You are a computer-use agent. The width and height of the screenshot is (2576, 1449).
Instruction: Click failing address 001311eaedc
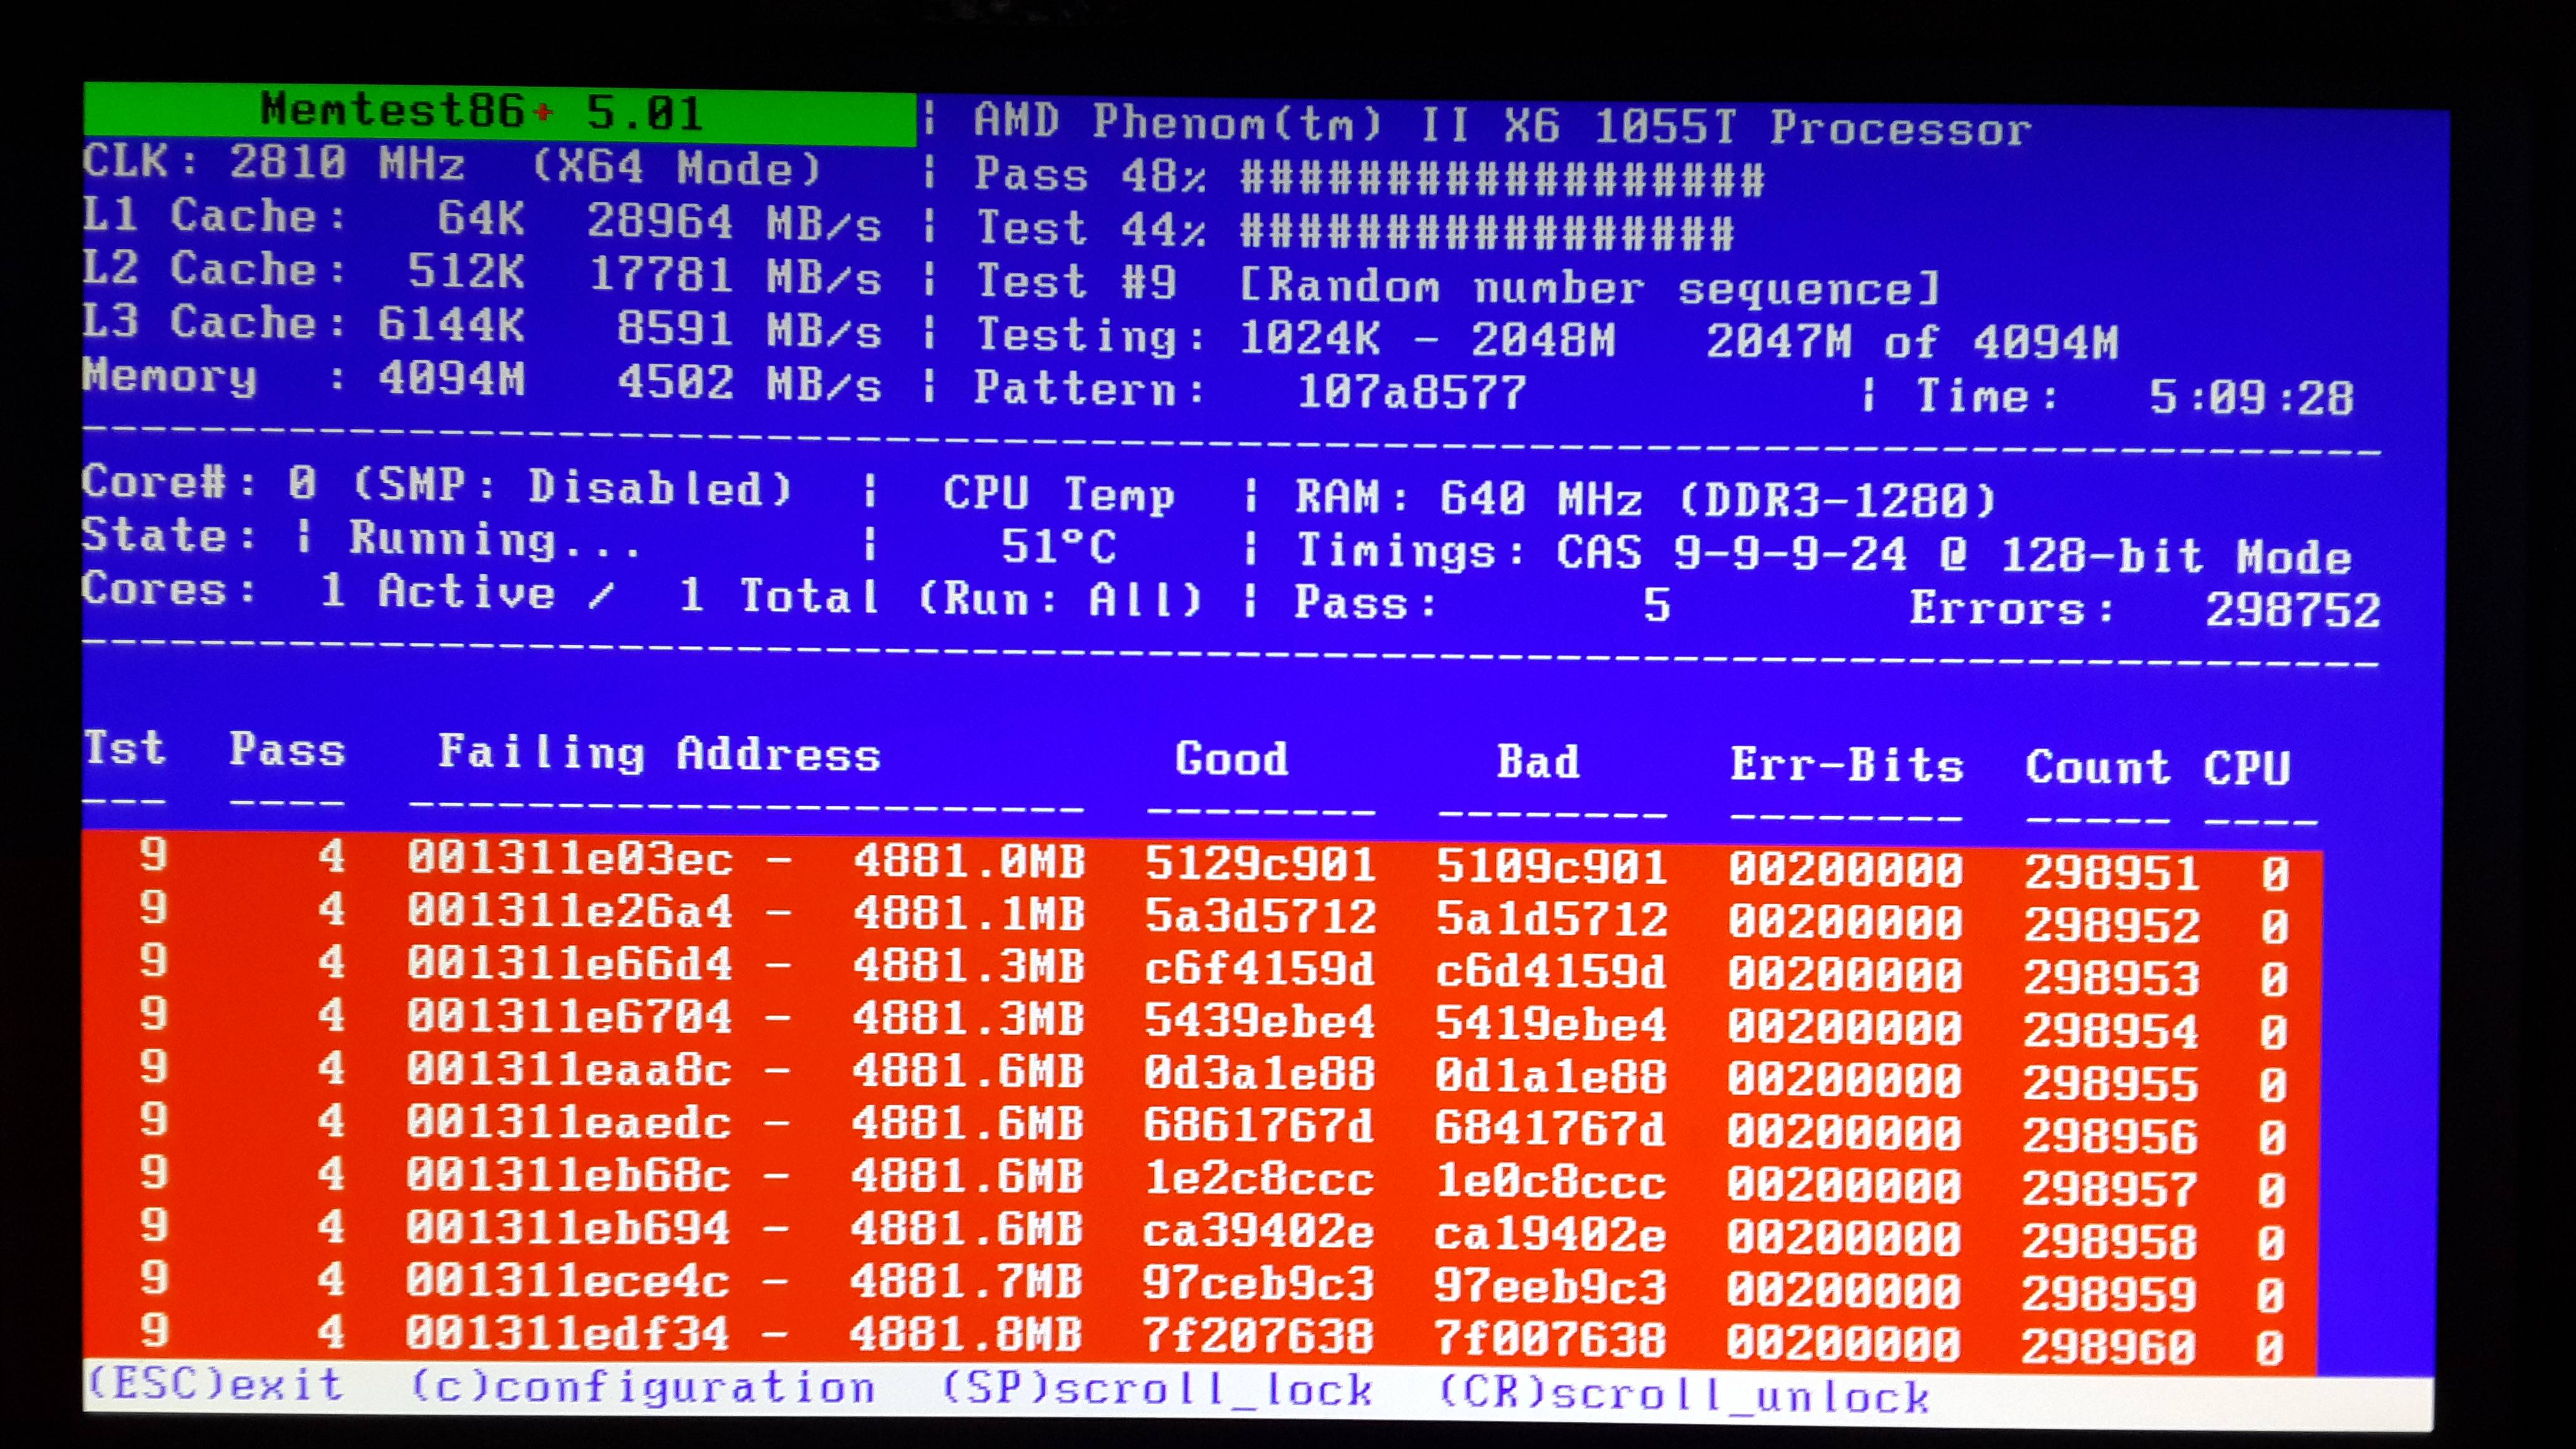568,1122
